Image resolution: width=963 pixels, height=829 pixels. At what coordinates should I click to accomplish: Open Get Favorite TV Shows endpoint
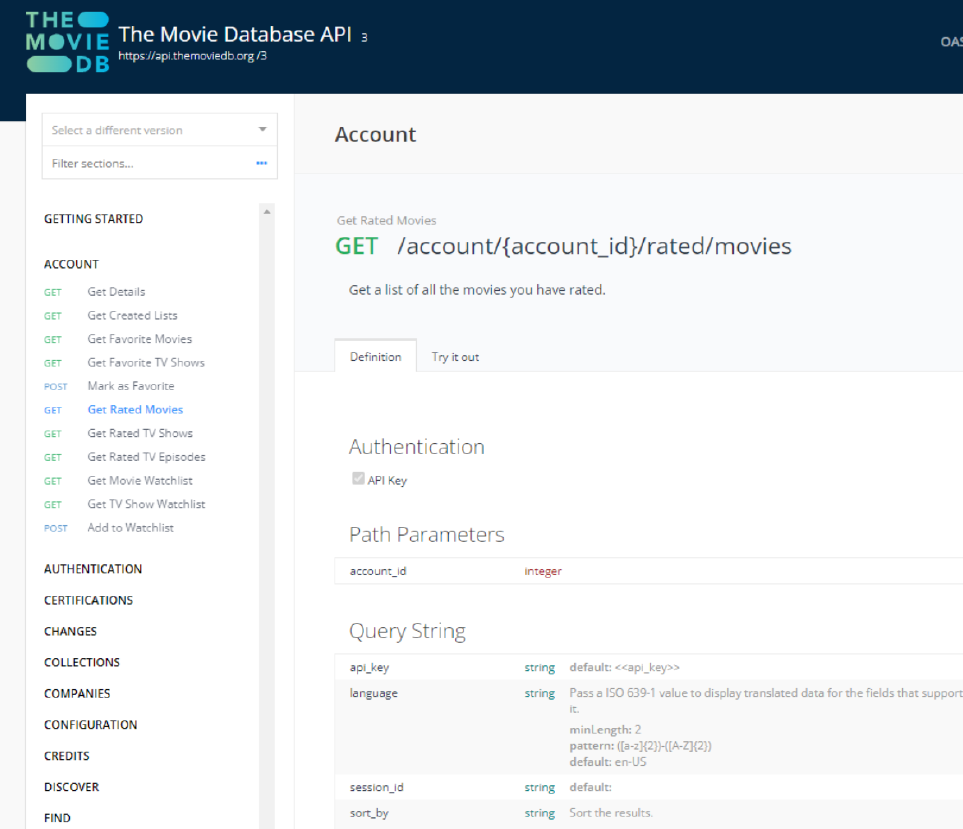146,363
